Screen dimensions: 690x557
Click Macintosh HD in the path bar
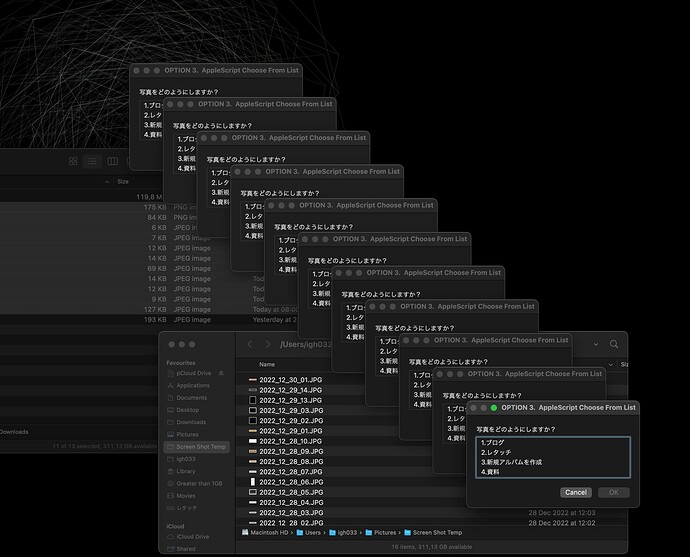coord(265,532)
